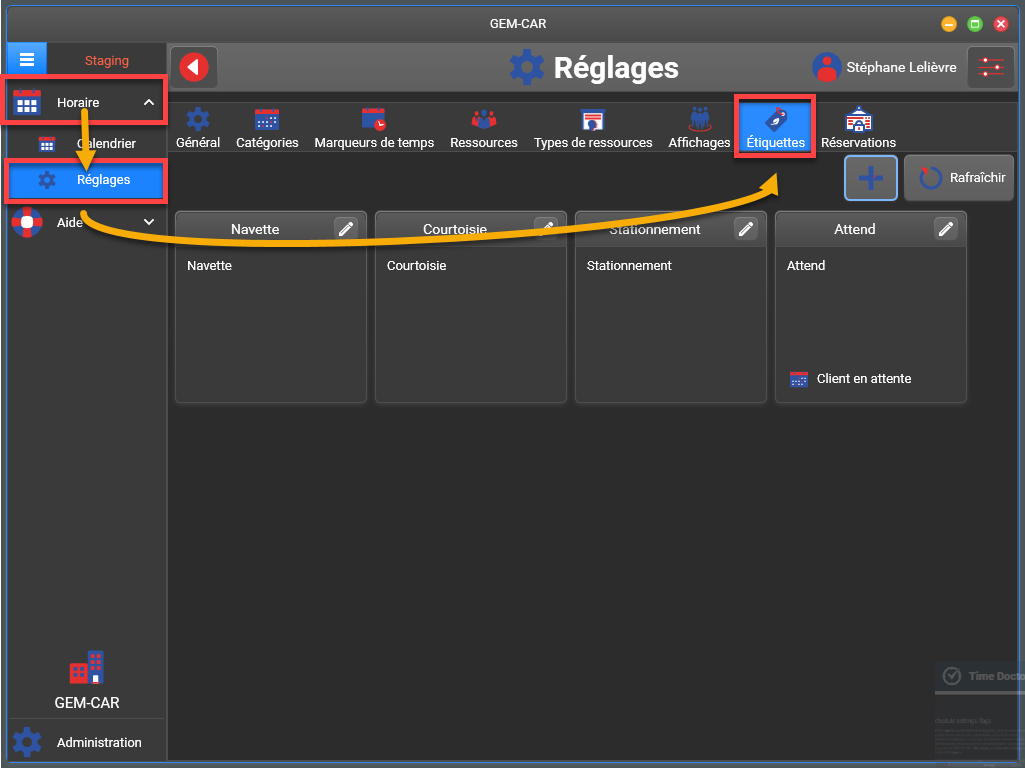Select Réglages in the sidebar
Image resolution: width=1025 pixels, height=768 pixels.
click(86, 180)
